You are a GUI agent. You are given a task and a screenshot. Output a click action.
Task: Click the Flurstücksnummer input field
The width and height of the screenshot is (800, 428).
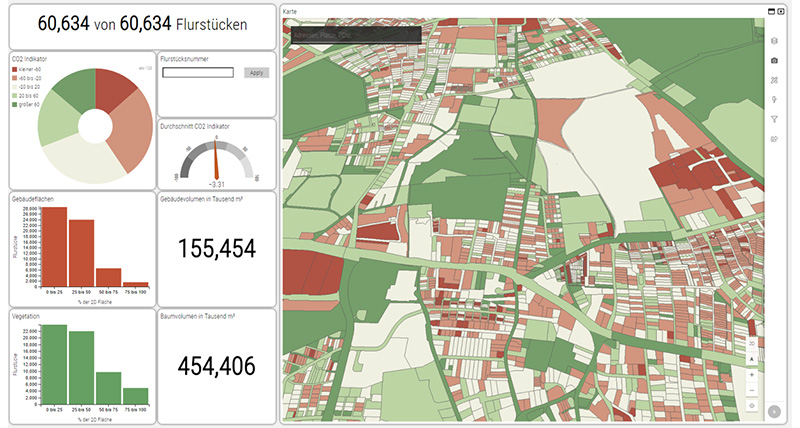(x=197, y=73)
